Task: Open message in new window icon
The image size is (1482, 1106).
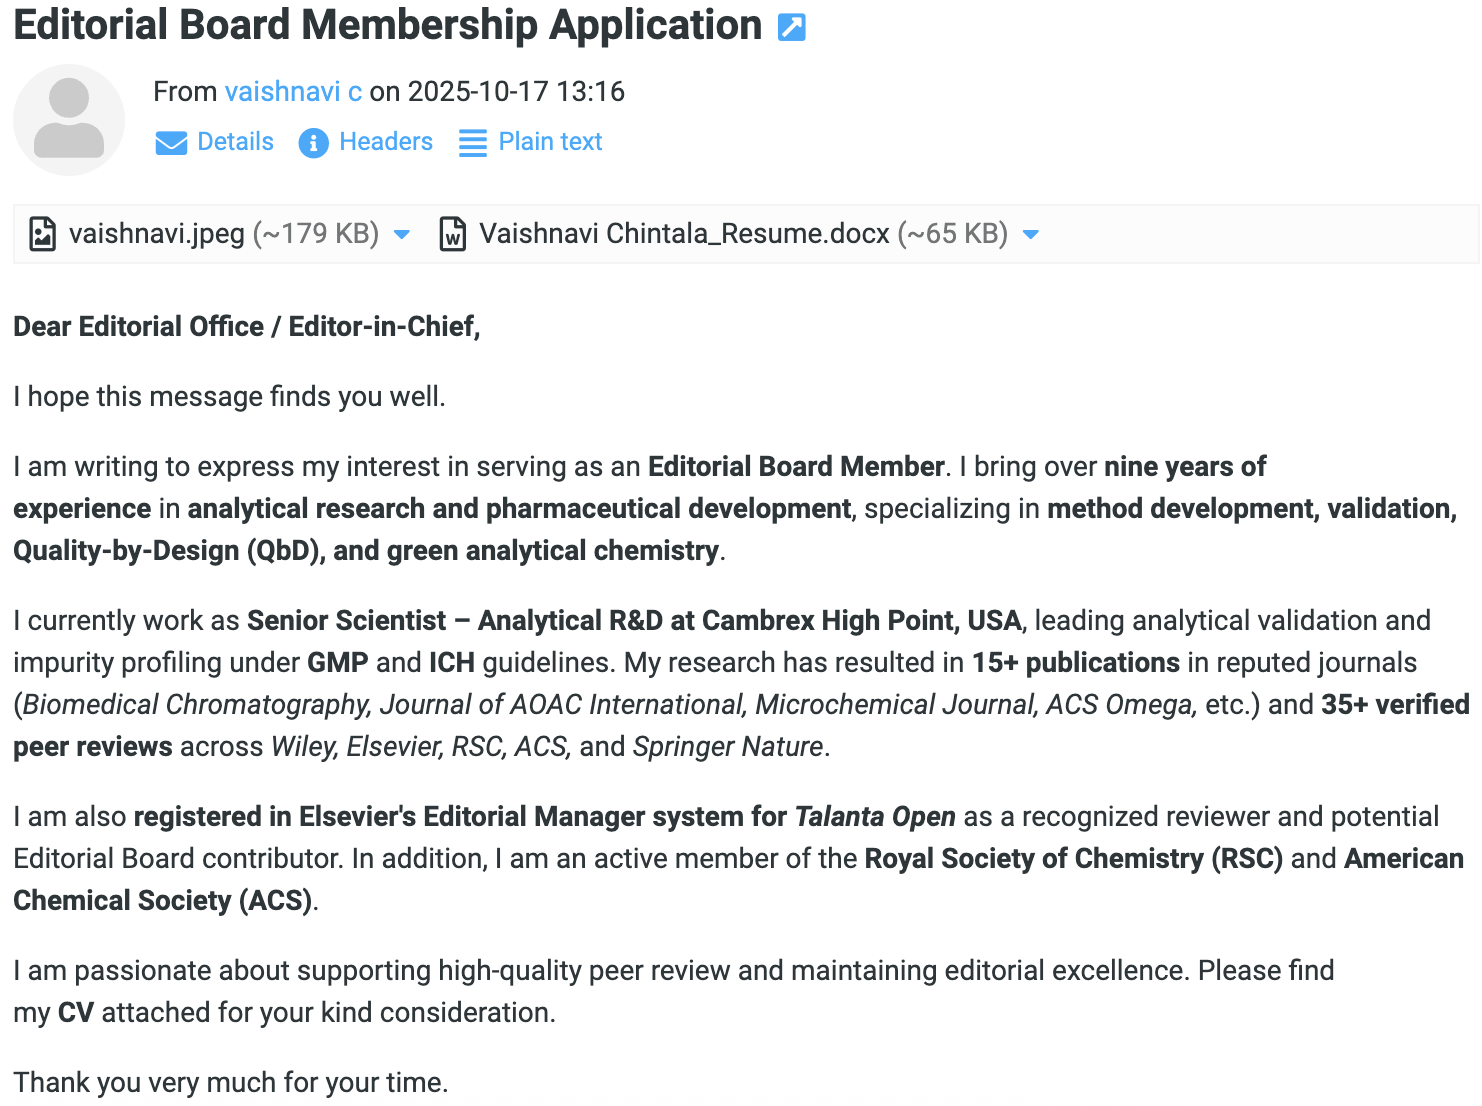Action: 791,27
